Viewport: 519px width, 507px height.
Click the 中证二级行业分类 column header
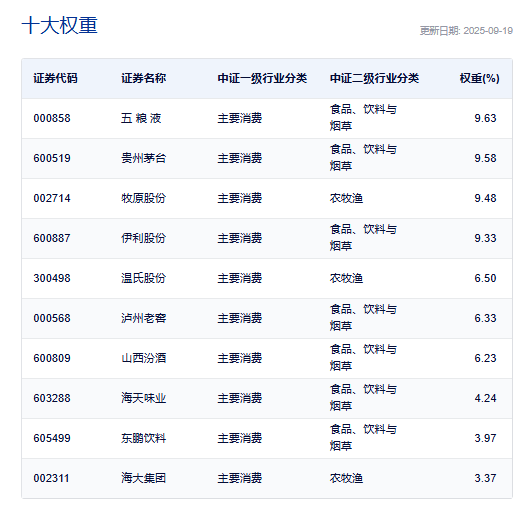pyautogui.click(x=374, y=78)
